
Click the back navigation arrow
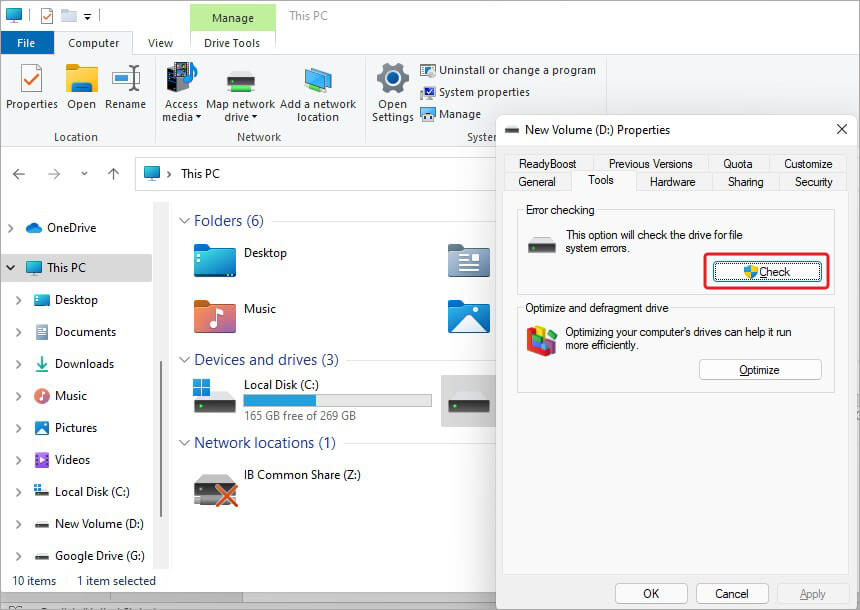click(x=18, y=173)
